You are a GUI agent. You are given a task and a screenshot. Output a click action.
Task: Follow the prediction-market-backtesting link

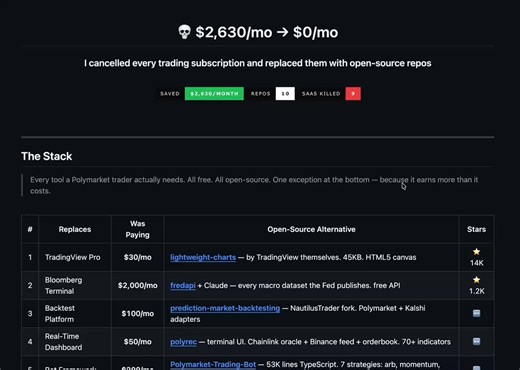[225, 308]
